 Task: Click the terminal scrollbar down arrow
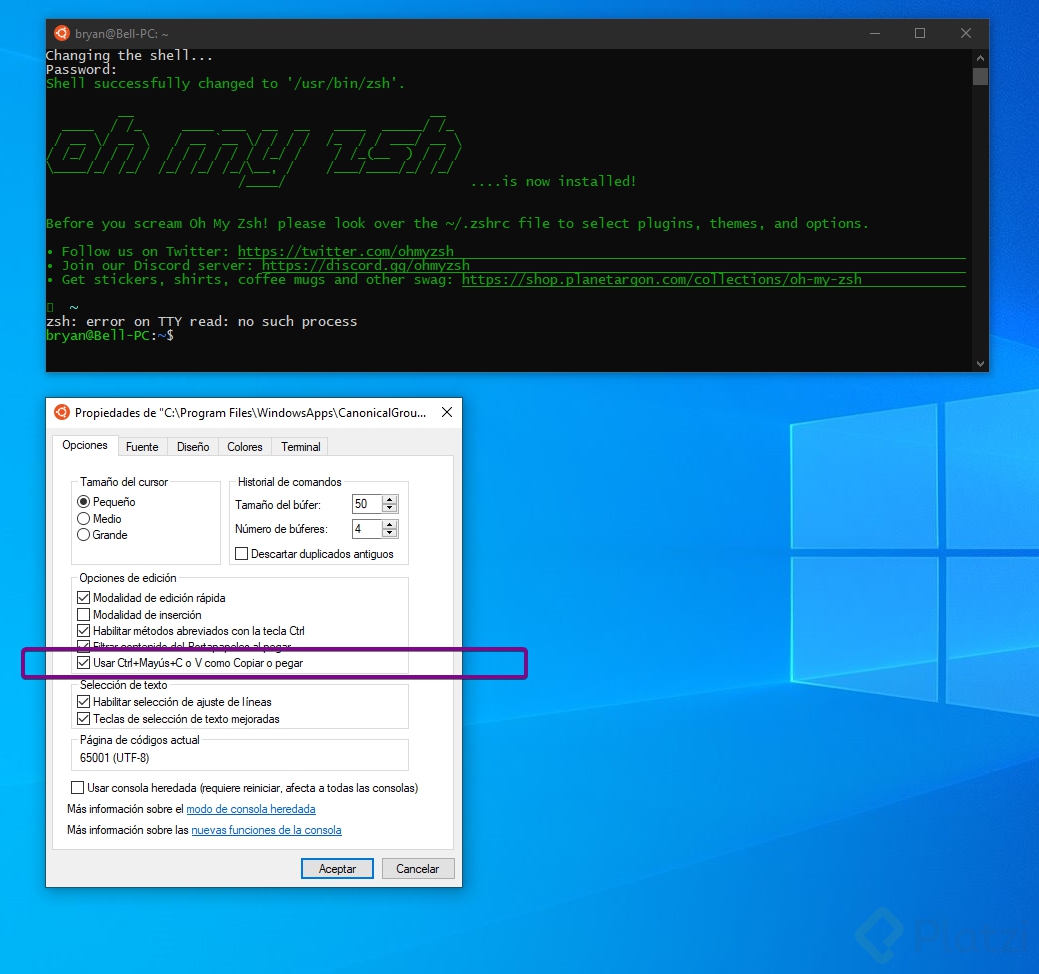[x=980, y=364]
